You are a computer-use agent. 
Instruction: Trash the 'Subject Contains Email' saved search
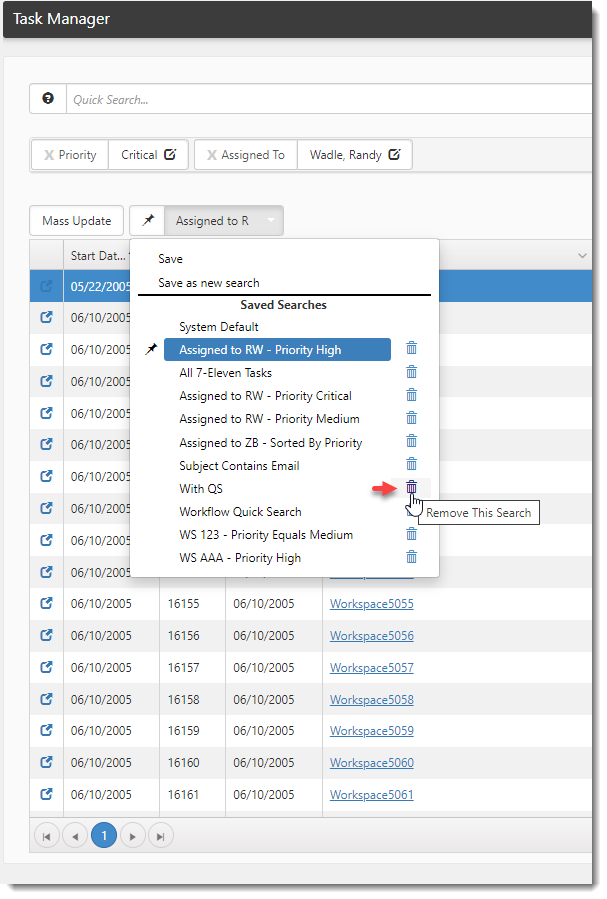[x=411, y=464]
